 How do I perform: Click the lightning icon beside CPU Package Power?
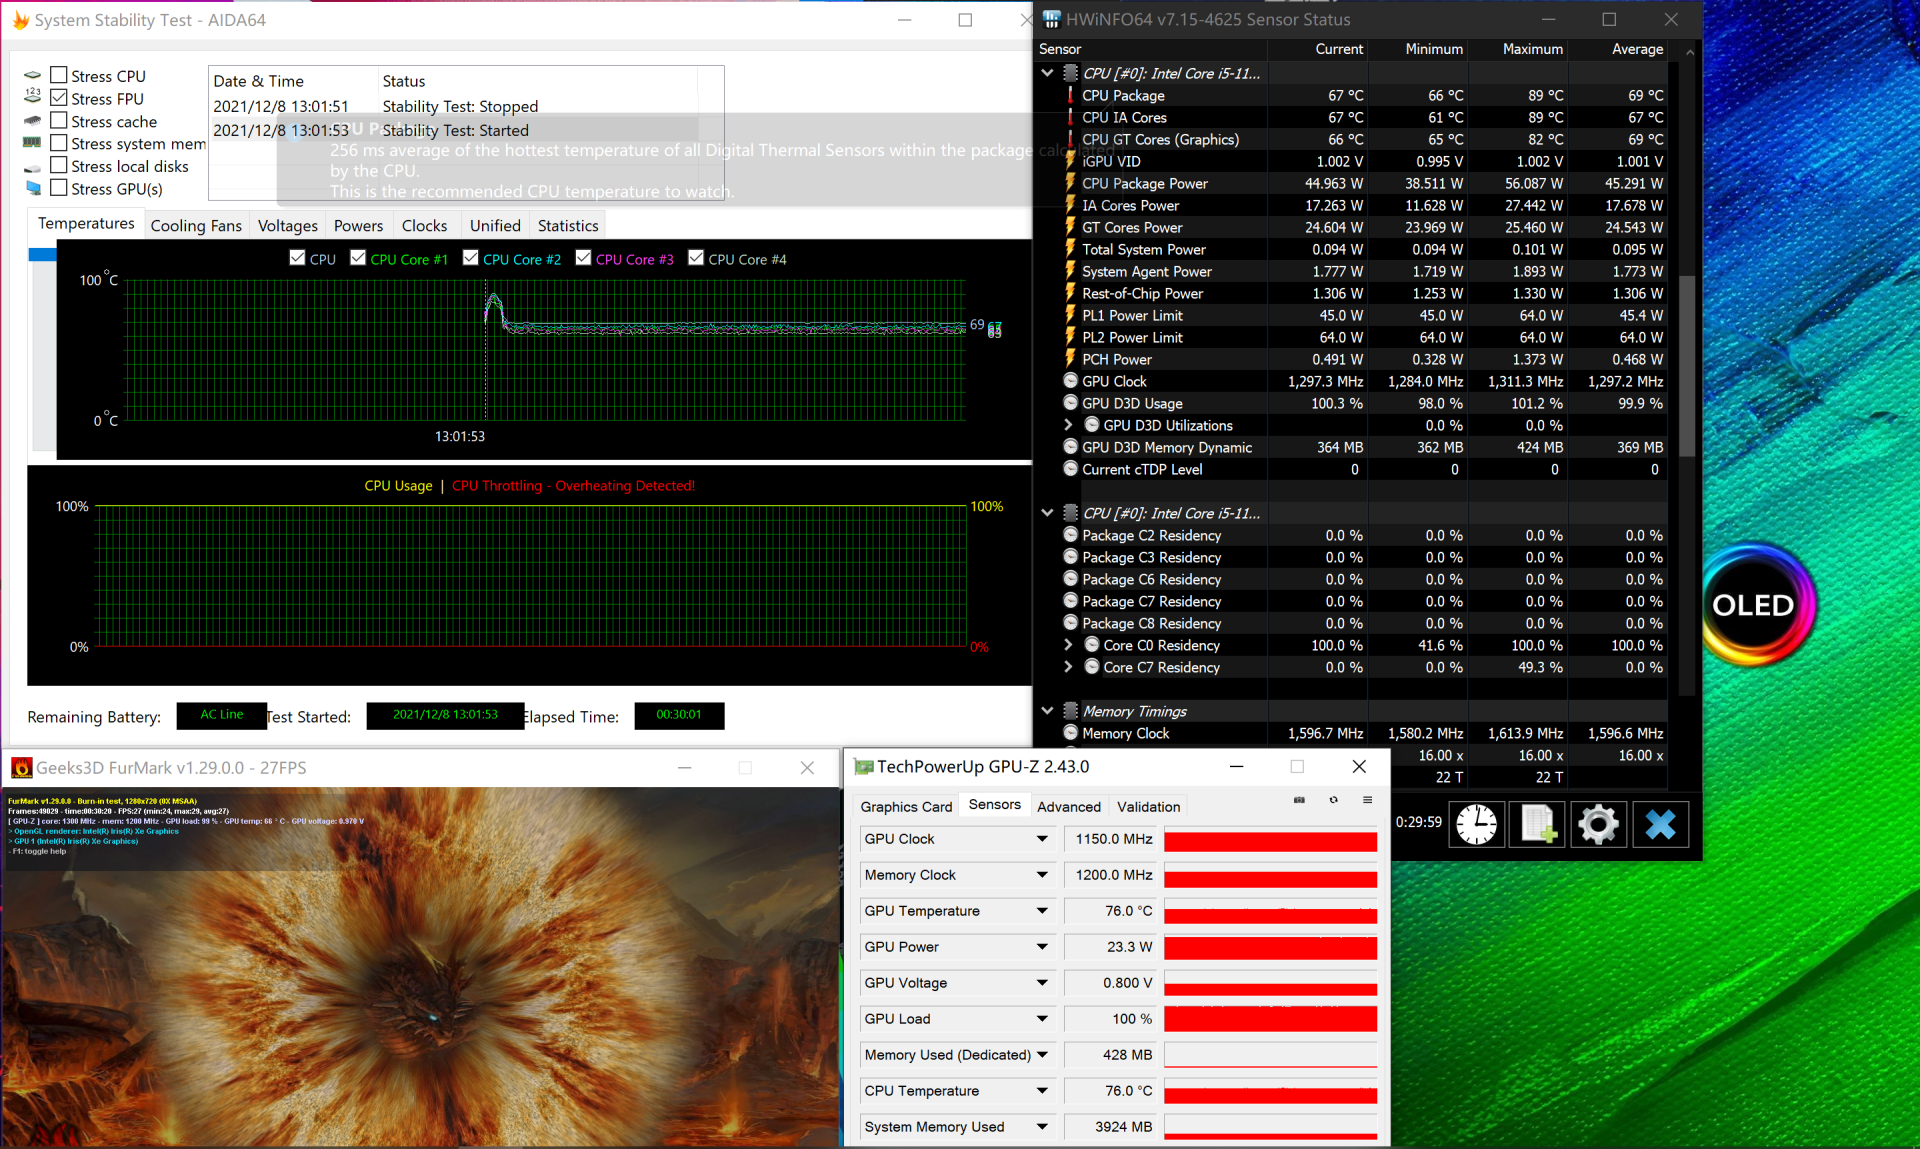tap(1070, 183)
